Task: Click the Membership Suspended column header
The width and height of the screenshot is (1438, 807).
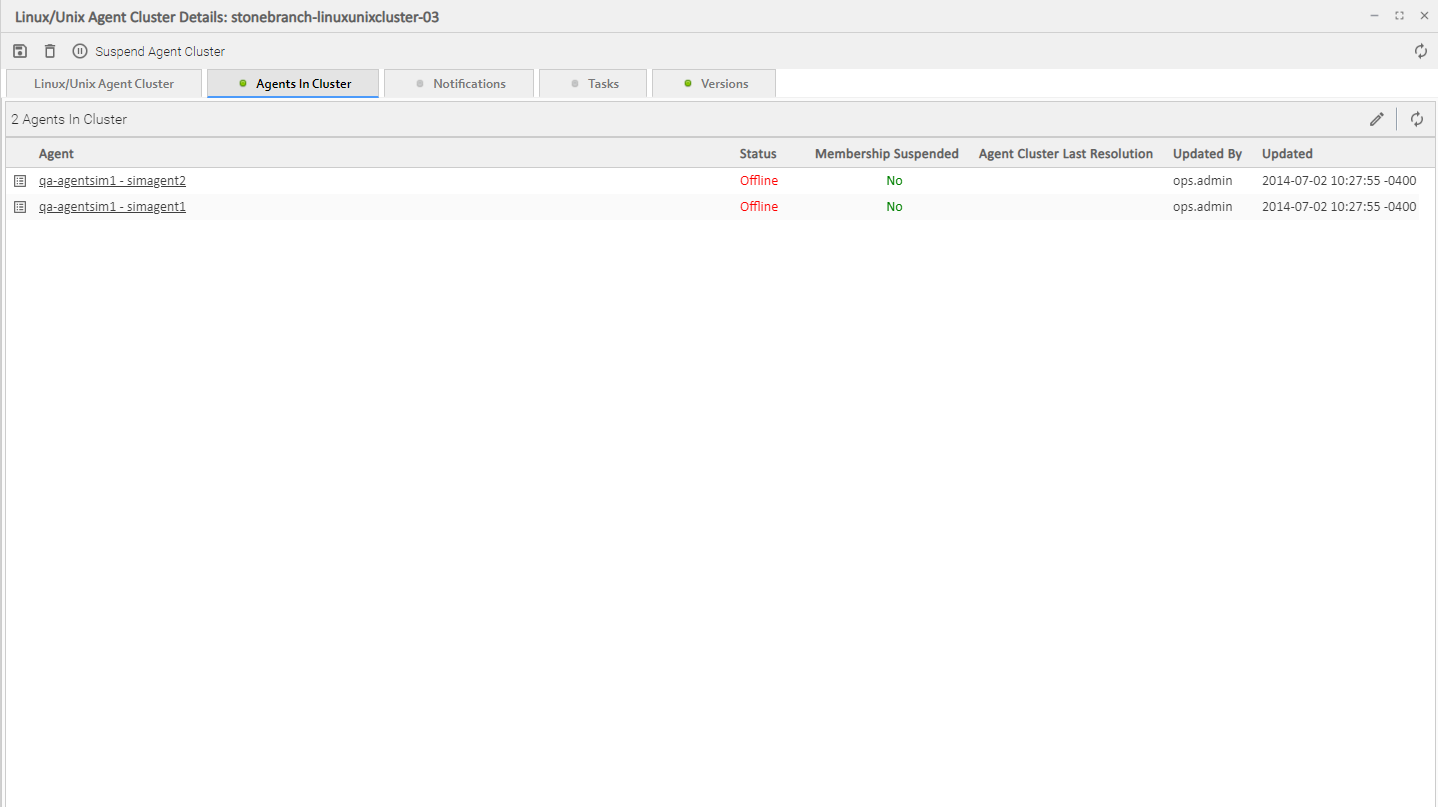Action: [x=886, y=154]
